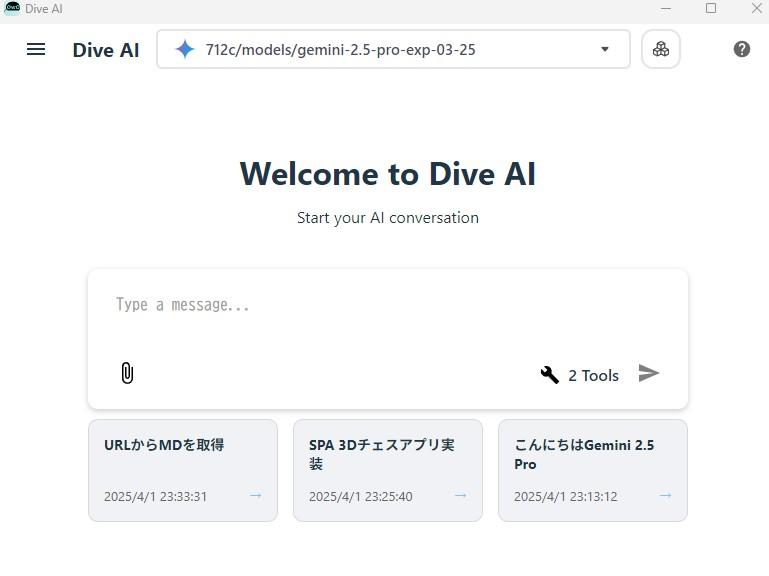The image size is (769, 576).
Task: Open the model selector dropdown
Action: click(393, 49)
